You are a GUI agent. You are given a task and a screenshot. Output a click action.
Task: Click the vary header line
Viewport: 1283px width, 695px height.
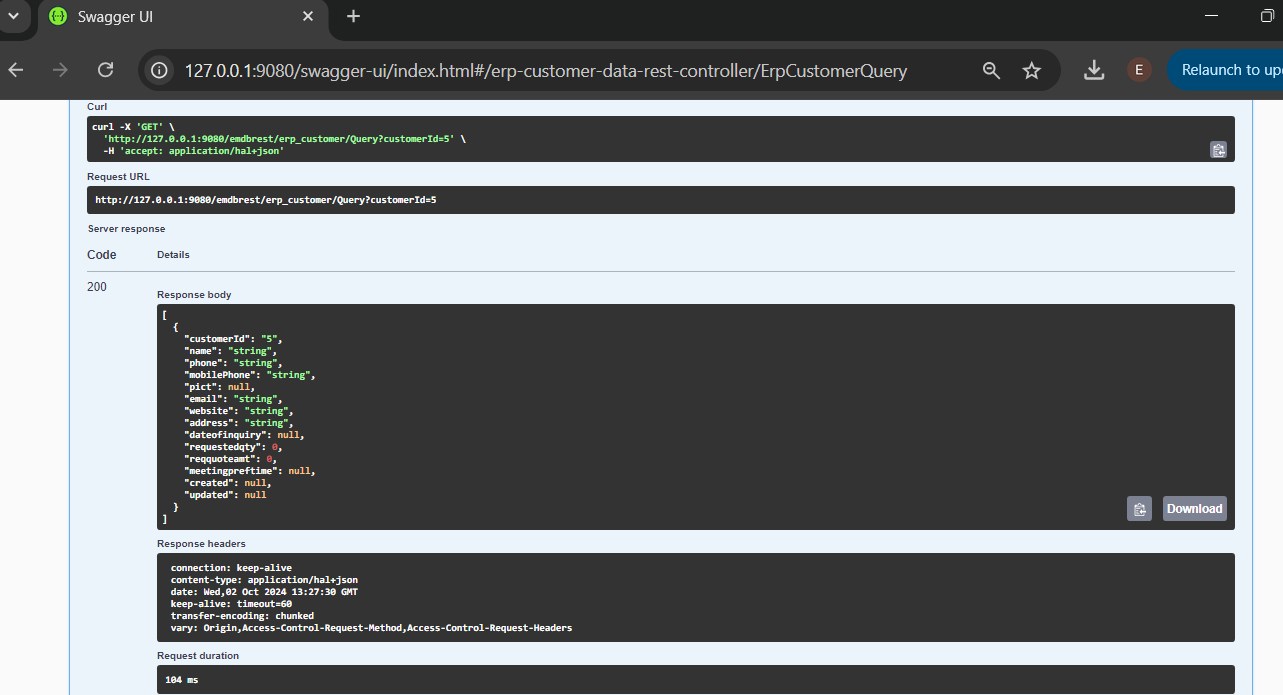[371, 628]
